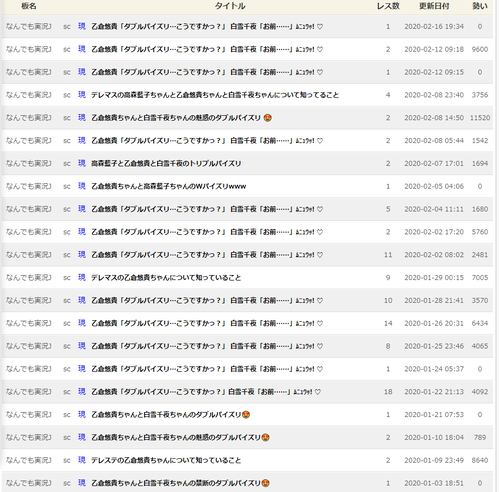The width and height of the screenshot is (499, 492).
Task: Select date 2020-01-29 00:15
Action: [x=434, y=278]
